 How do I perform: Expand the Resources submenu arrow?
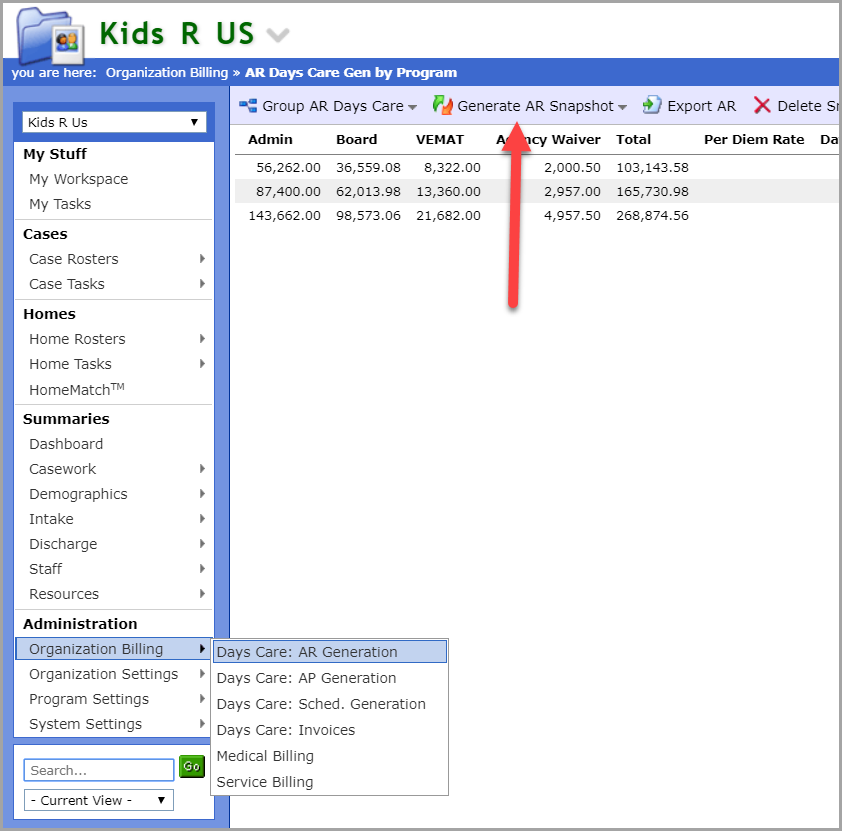[x=202, y=593]
